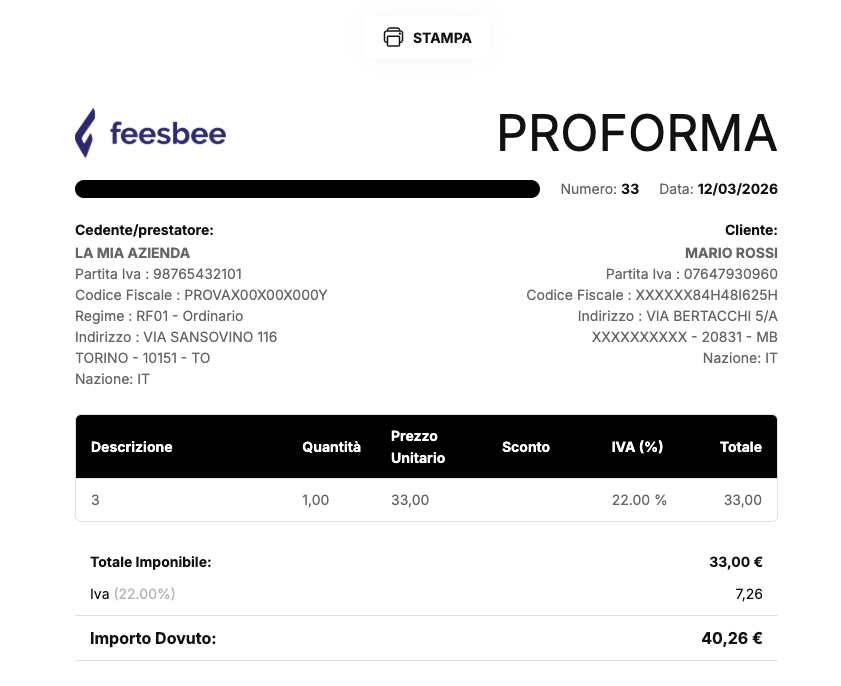Select the PROFORMA document title
Image resolution: width=841 pixels, height=686 pixels.
636,134
